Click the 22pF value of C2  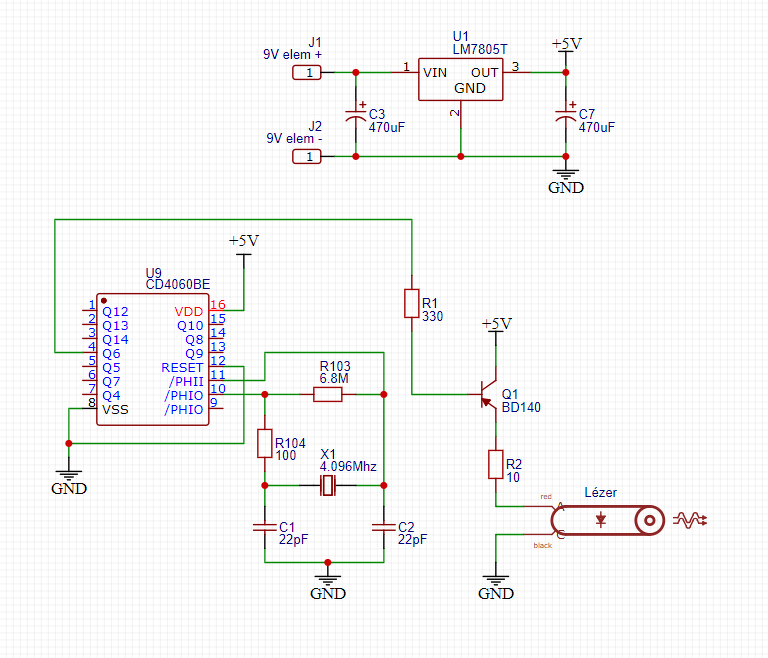[x=412, y=540]
